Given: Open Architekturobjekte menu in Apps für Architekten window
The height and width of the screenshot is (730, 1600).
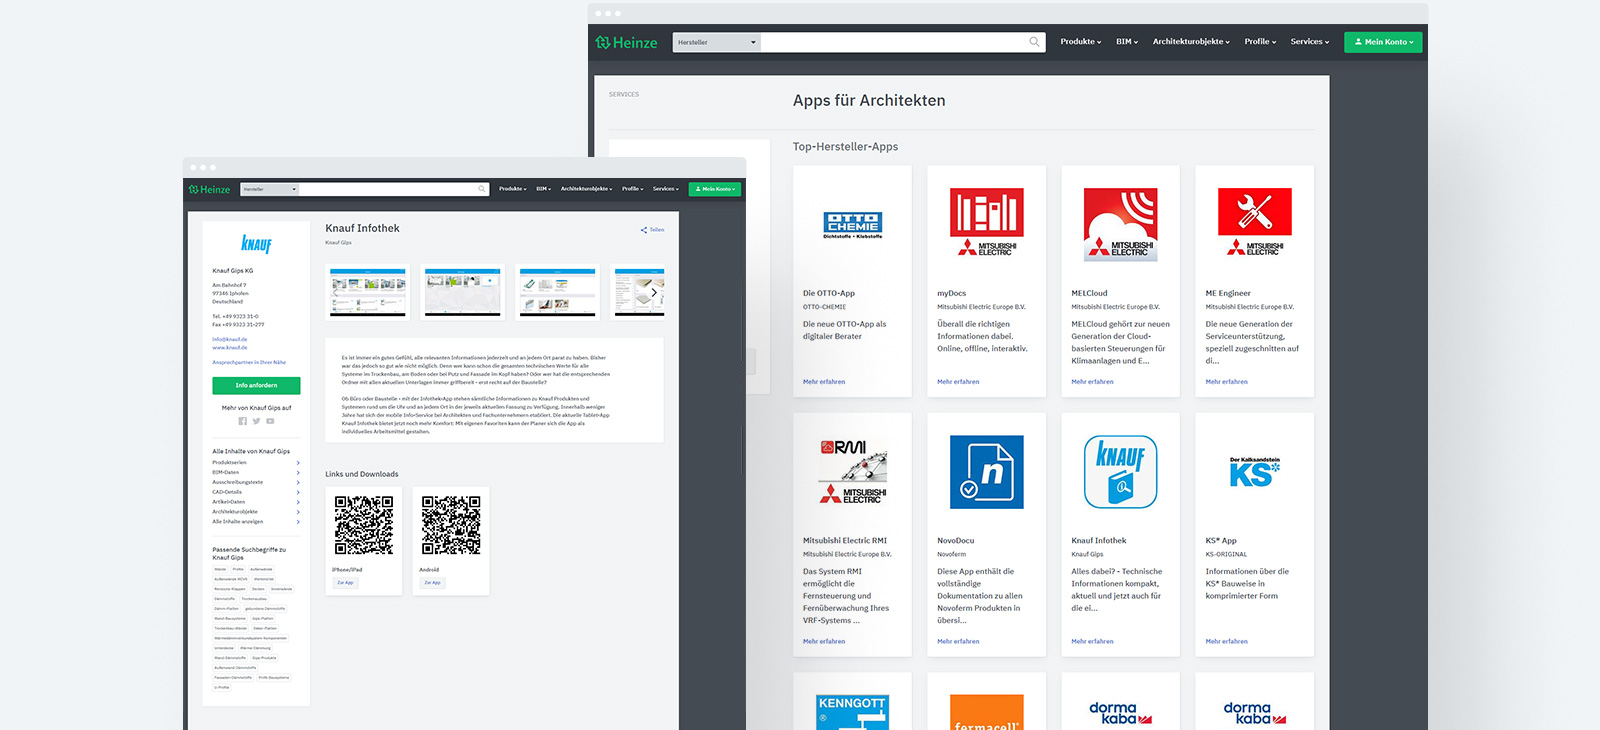Looking at the screenshot, I should click(x=1191, y=42).
